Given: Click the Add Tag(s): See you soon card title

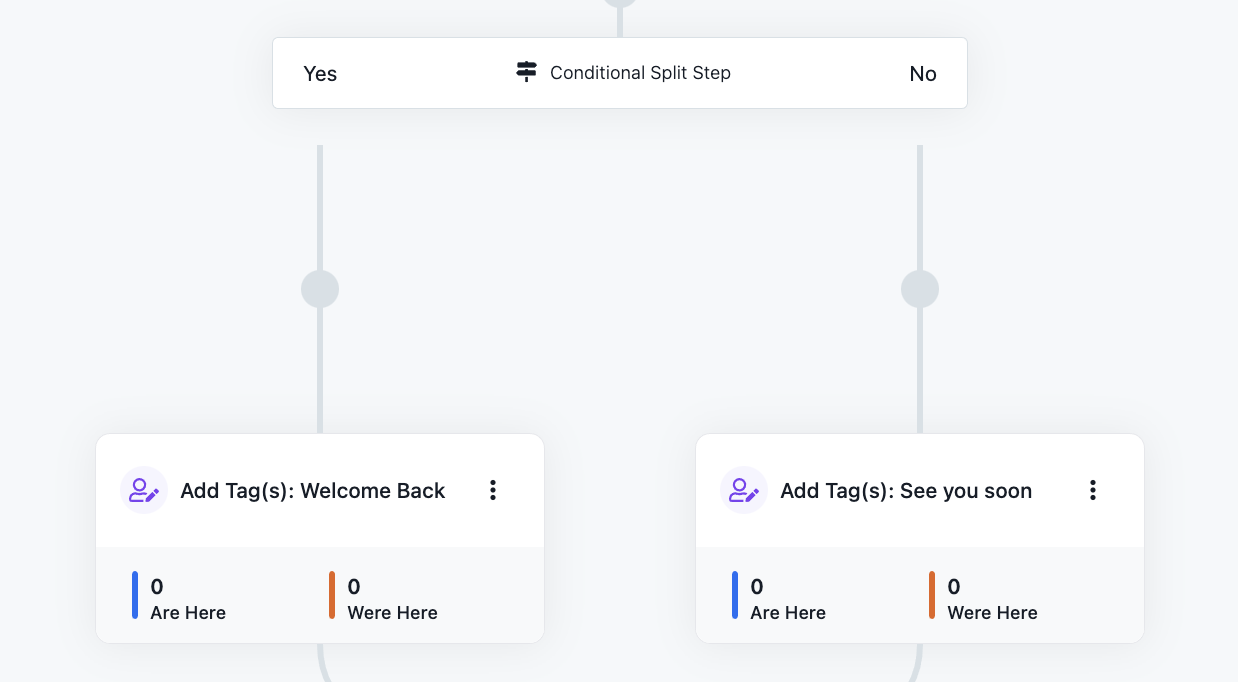Looking at the screenshot, I should pyautogui.click(x=906, y=490).
